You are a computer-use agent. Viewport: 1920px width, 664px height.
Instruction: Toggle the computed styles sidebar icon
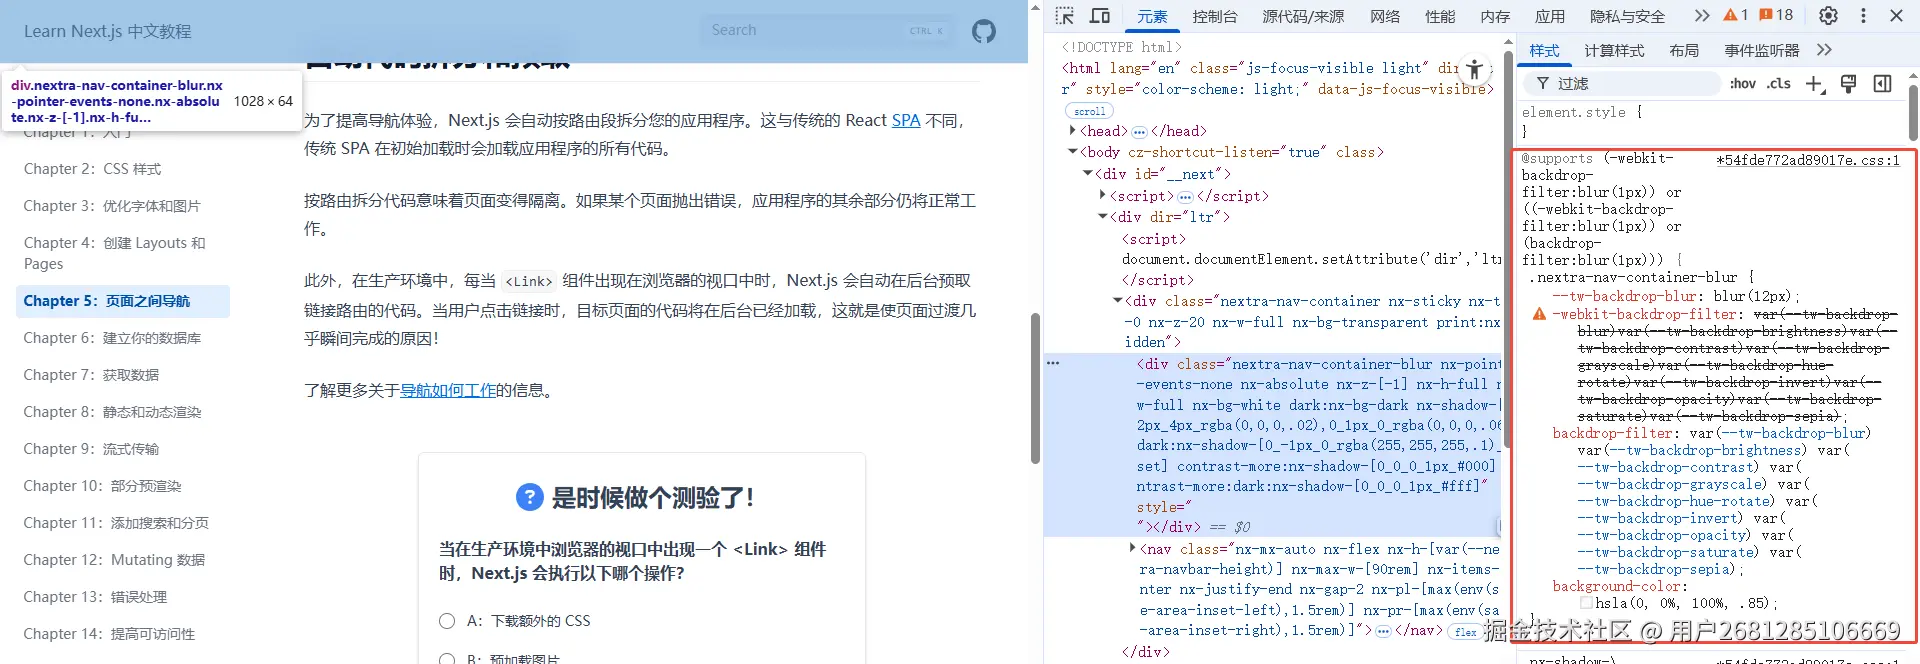tap(1882, 84)
